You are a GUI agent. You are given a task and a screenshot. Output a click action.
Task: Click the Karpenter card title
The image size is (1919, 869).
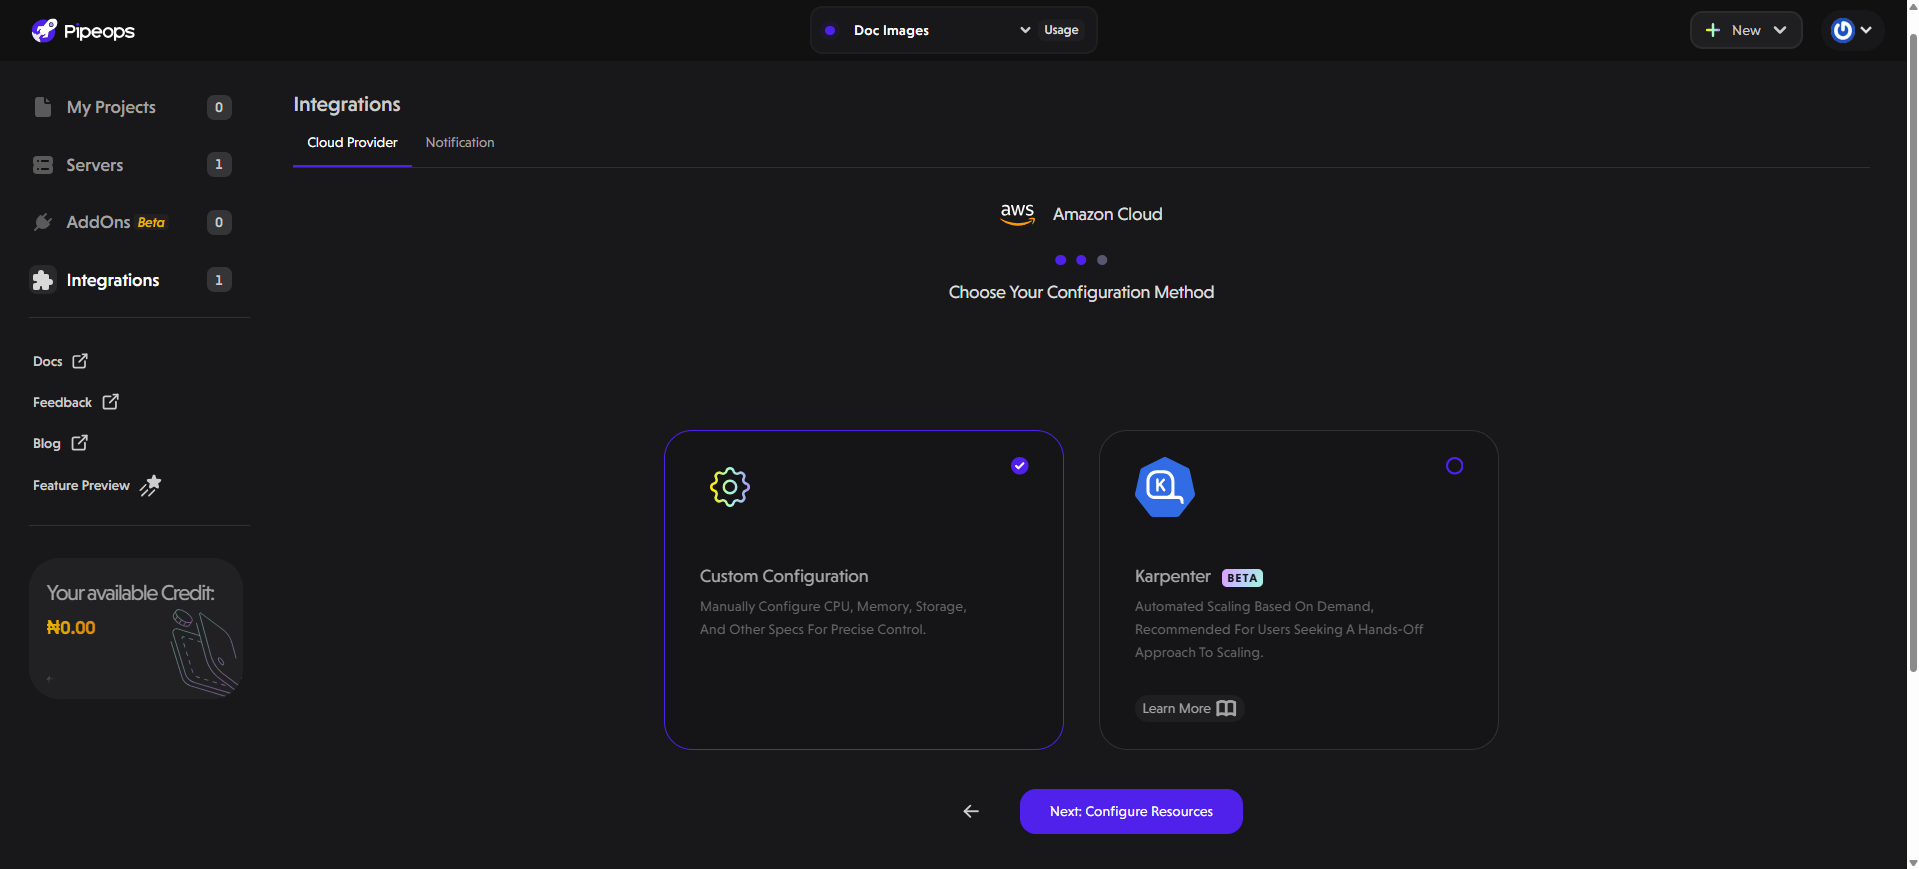click(1172, 576)
